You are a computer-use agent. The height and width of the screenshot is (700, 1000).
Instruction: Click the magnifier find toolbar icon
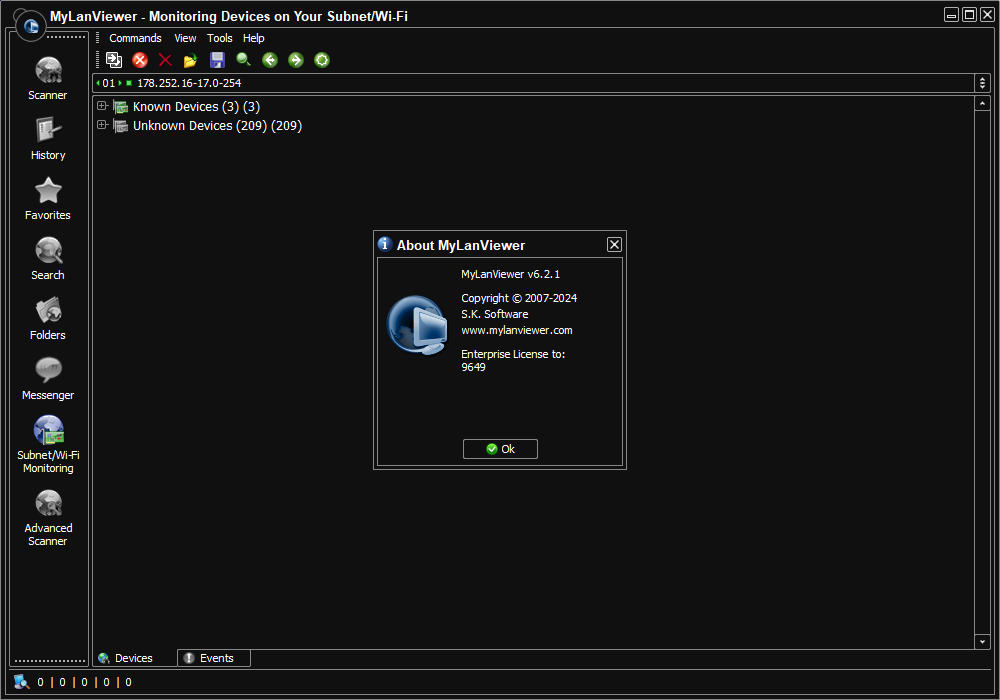tap(243, 60)
